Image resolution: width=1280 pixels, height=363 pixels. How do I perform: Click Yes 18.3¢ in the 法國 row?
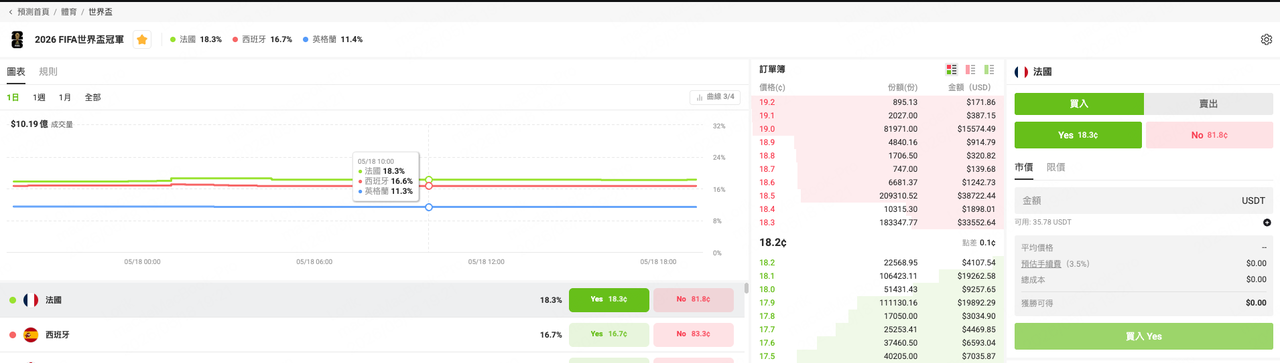(609, 299)
